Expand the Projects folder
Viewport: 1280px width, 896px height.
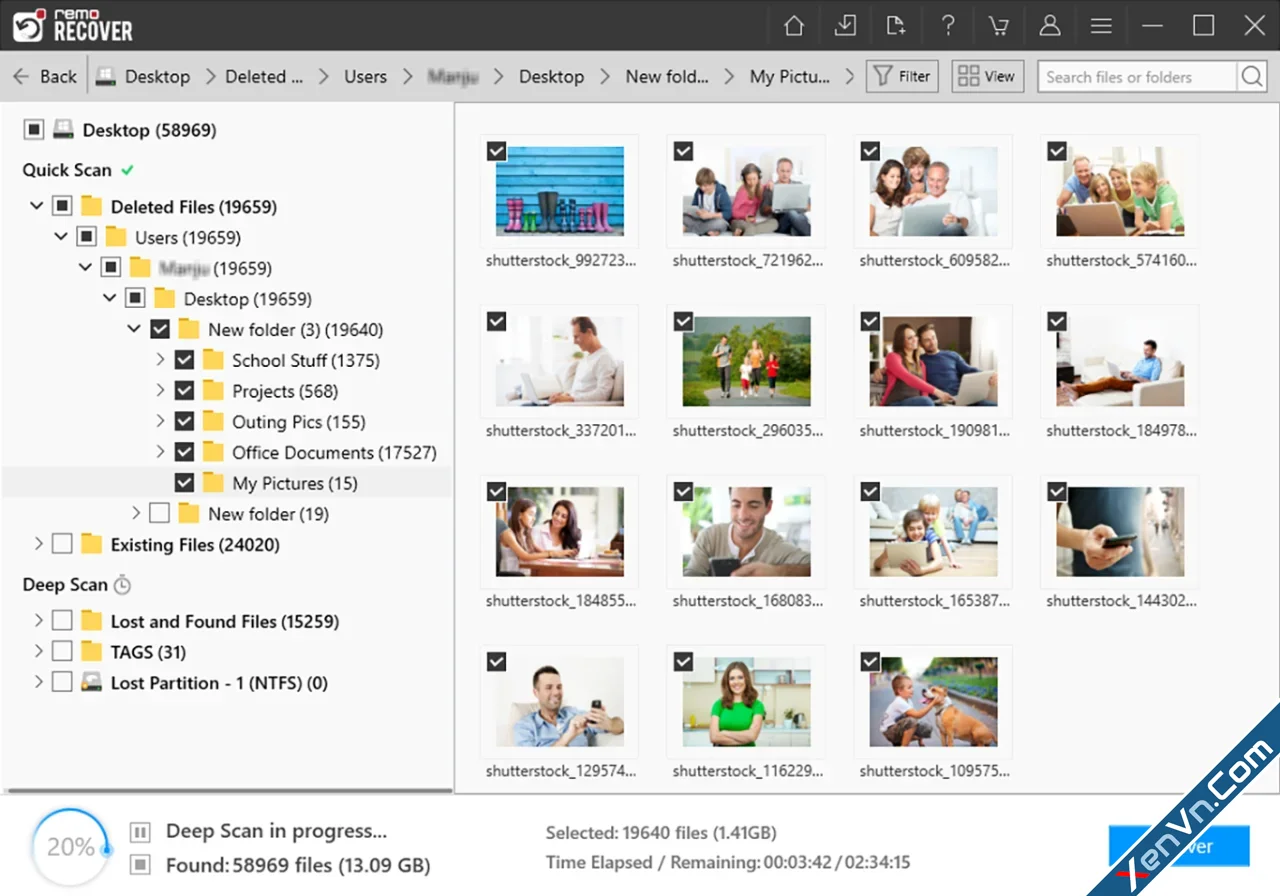[160, 391]
